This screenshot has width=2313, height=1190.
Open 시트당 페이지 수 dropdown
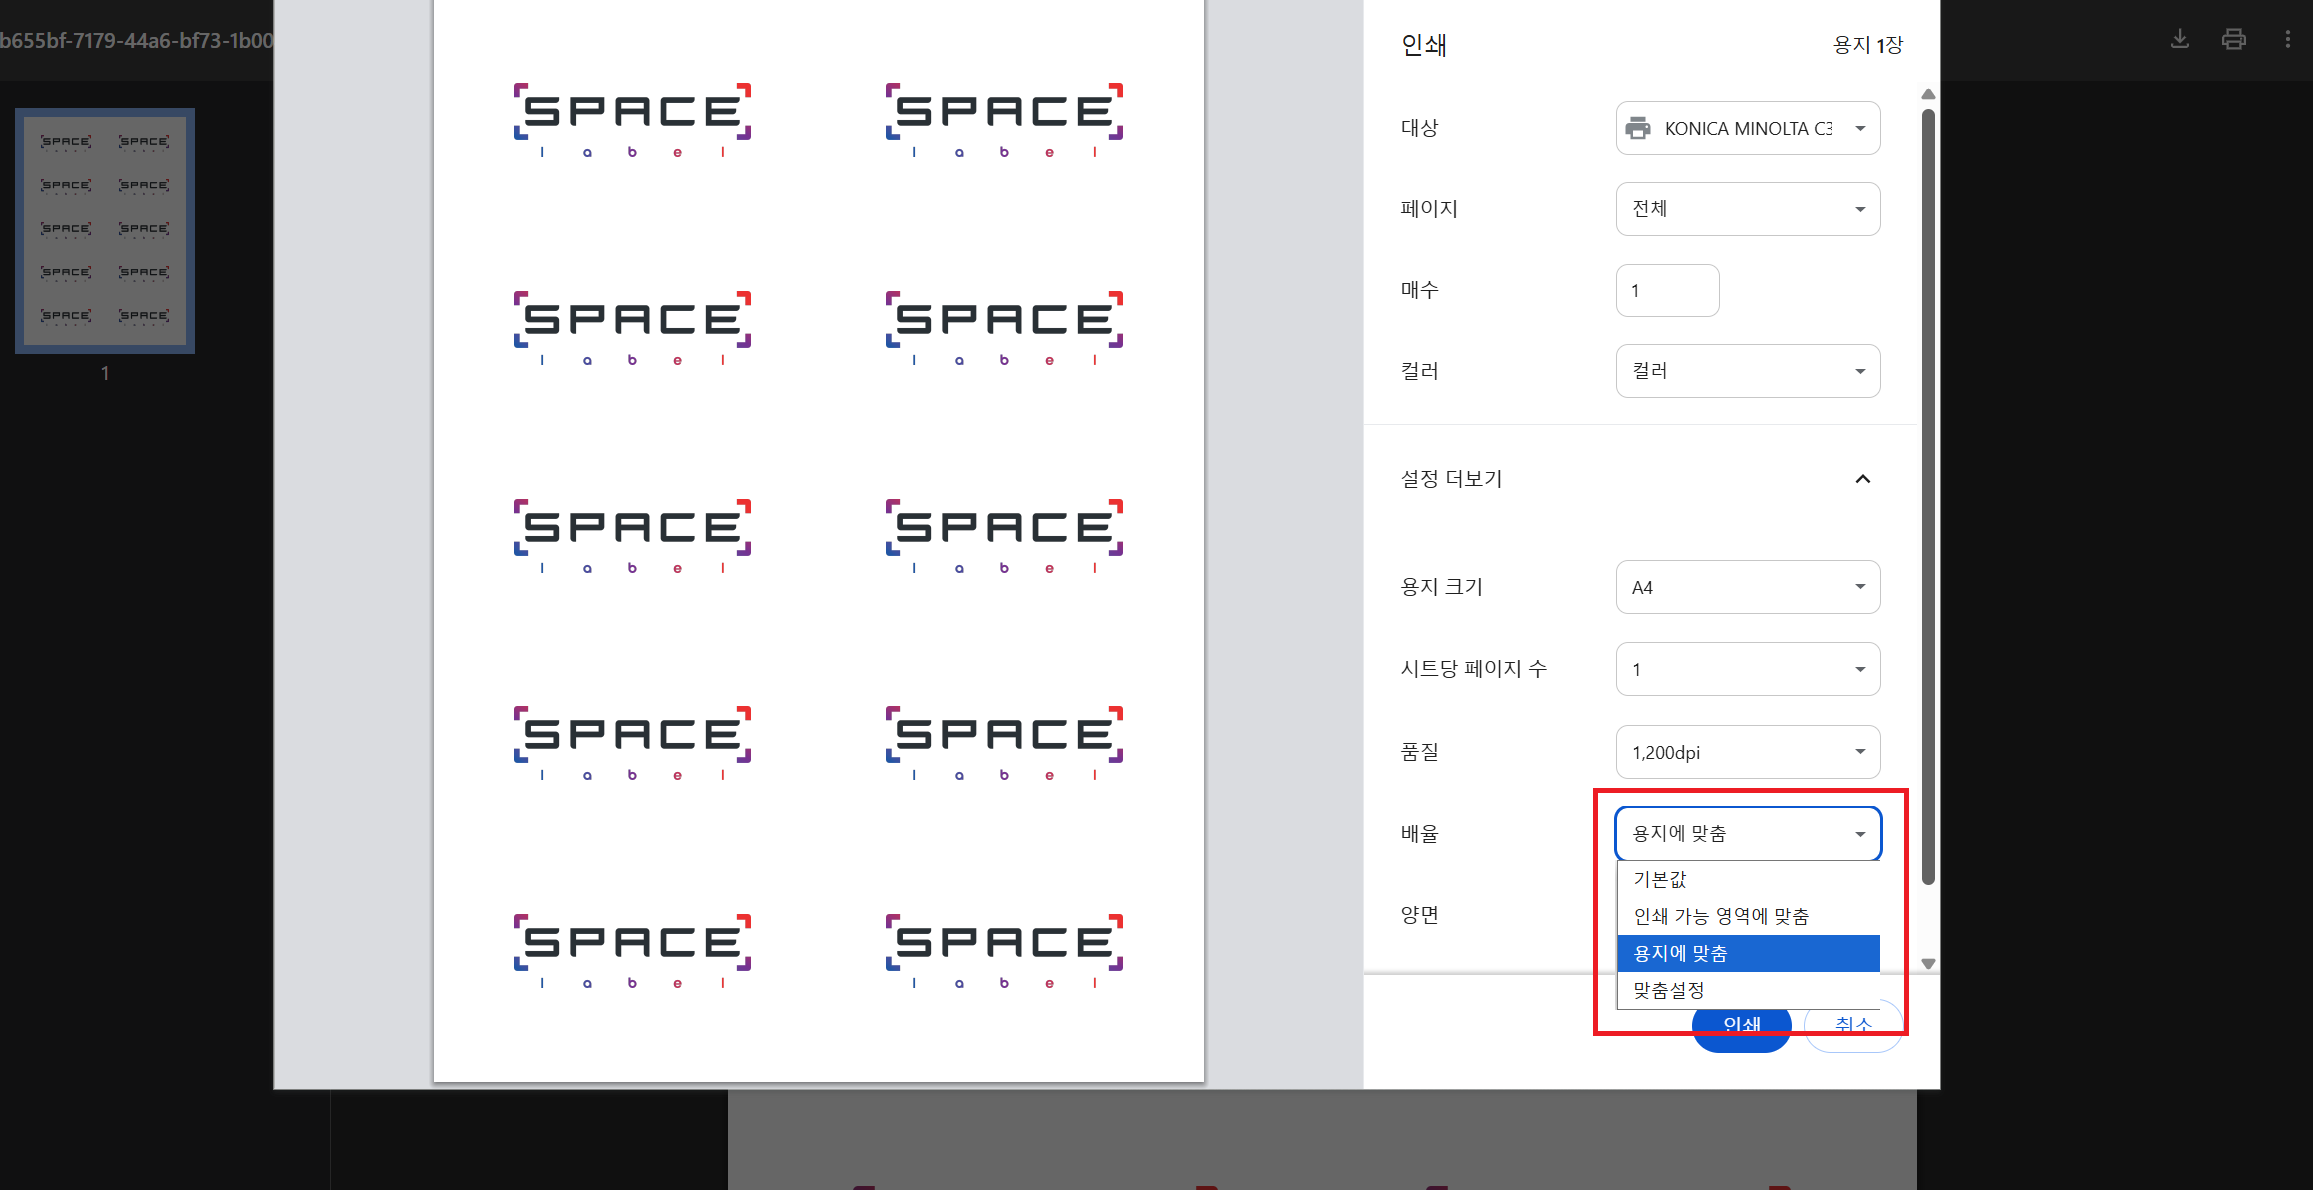click(x=1747, y=669)
